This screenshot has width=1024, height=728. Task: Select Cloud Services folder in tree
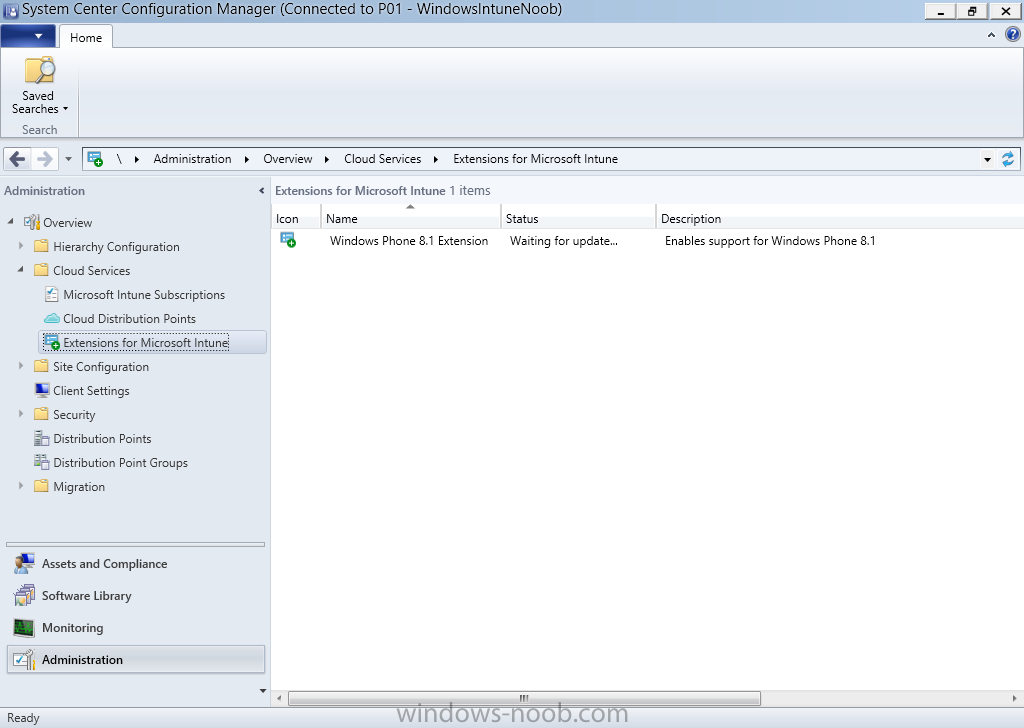click(x=91, y=270)
